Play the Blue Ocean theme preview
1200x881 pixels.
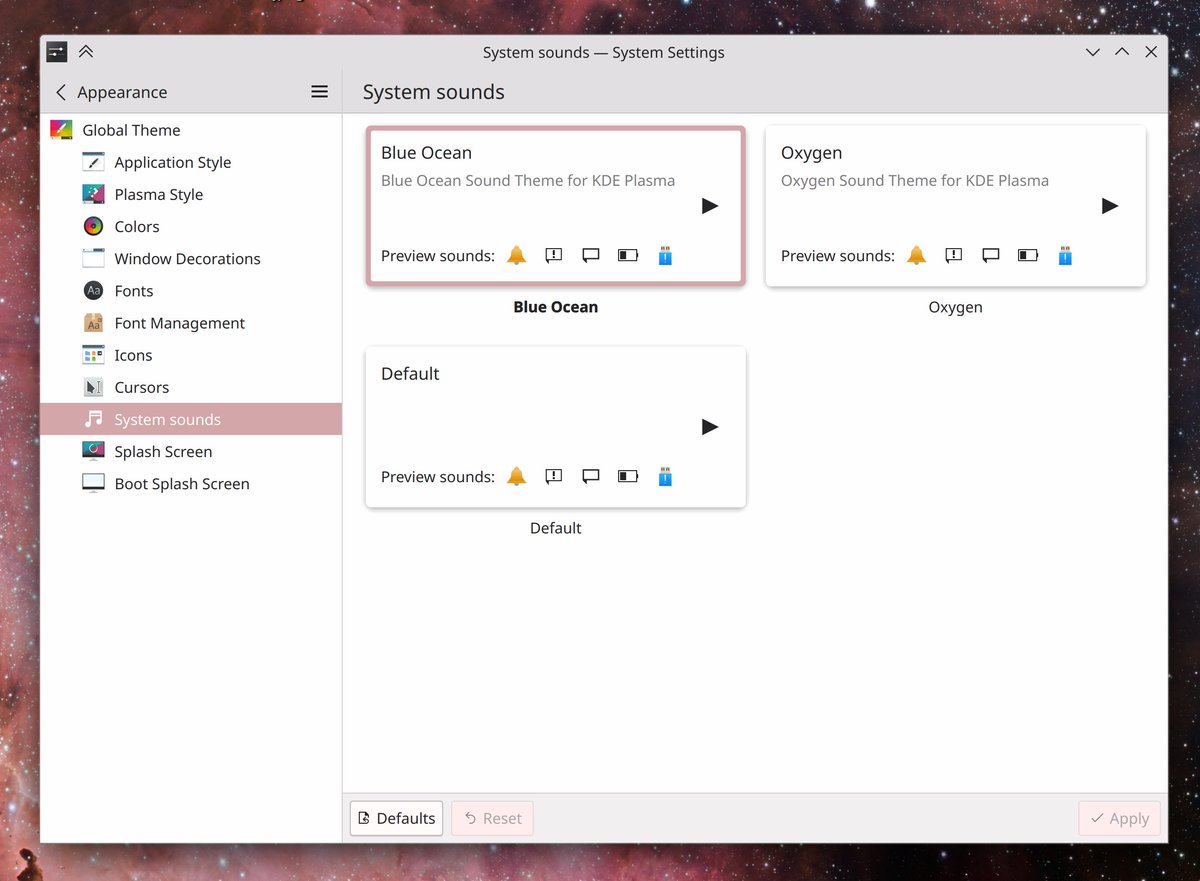(x=709, y=206)
